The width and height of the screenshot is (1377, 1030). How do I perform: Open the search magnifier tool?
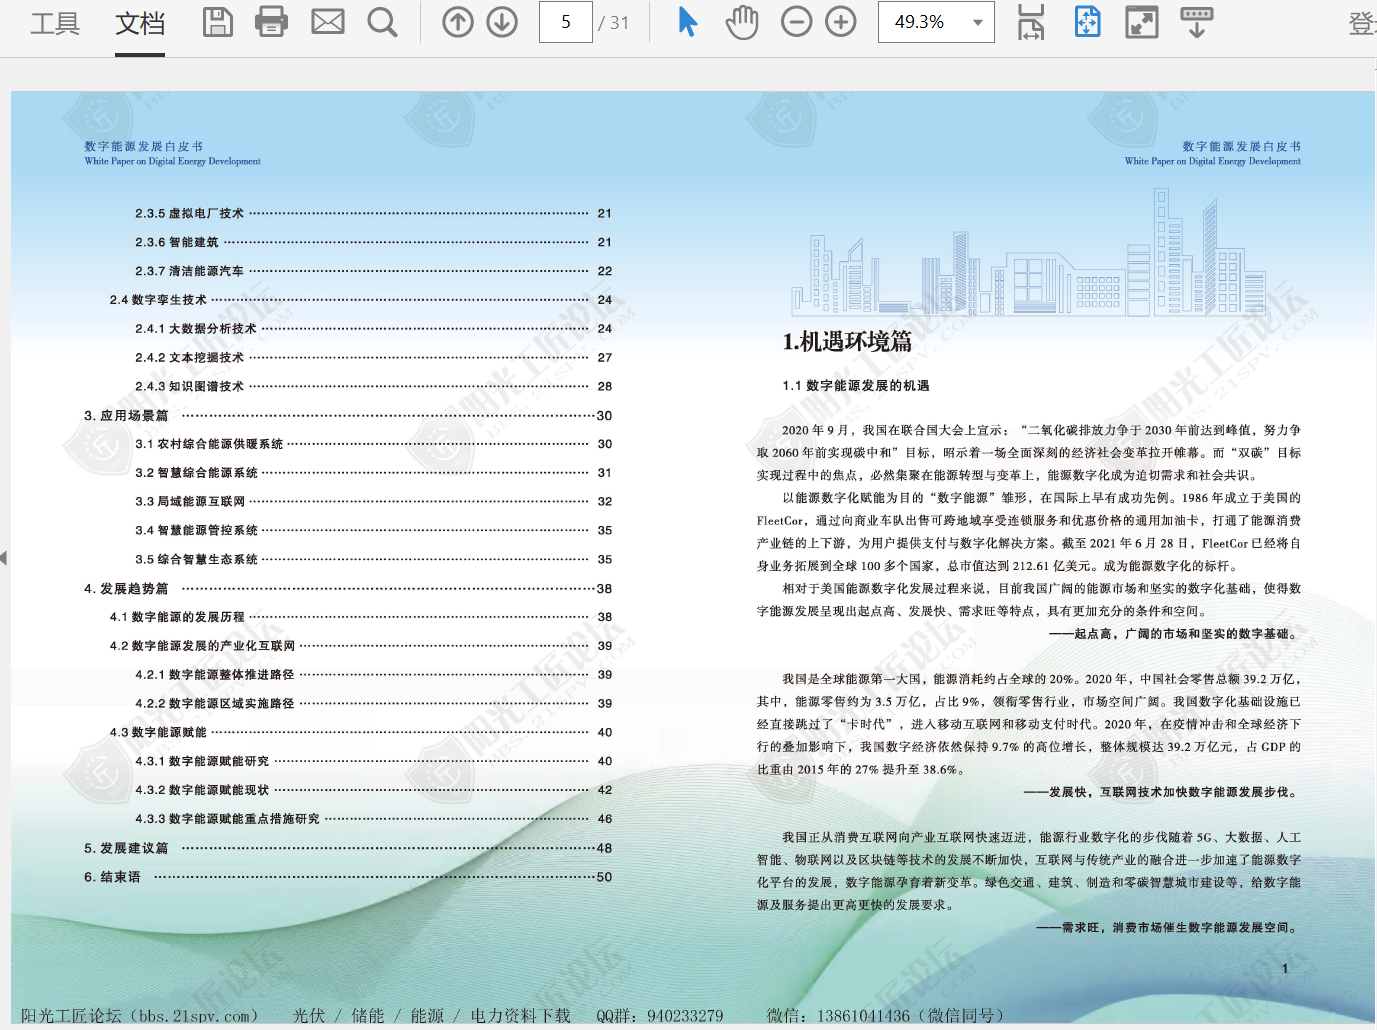click(x=382, y=22)
